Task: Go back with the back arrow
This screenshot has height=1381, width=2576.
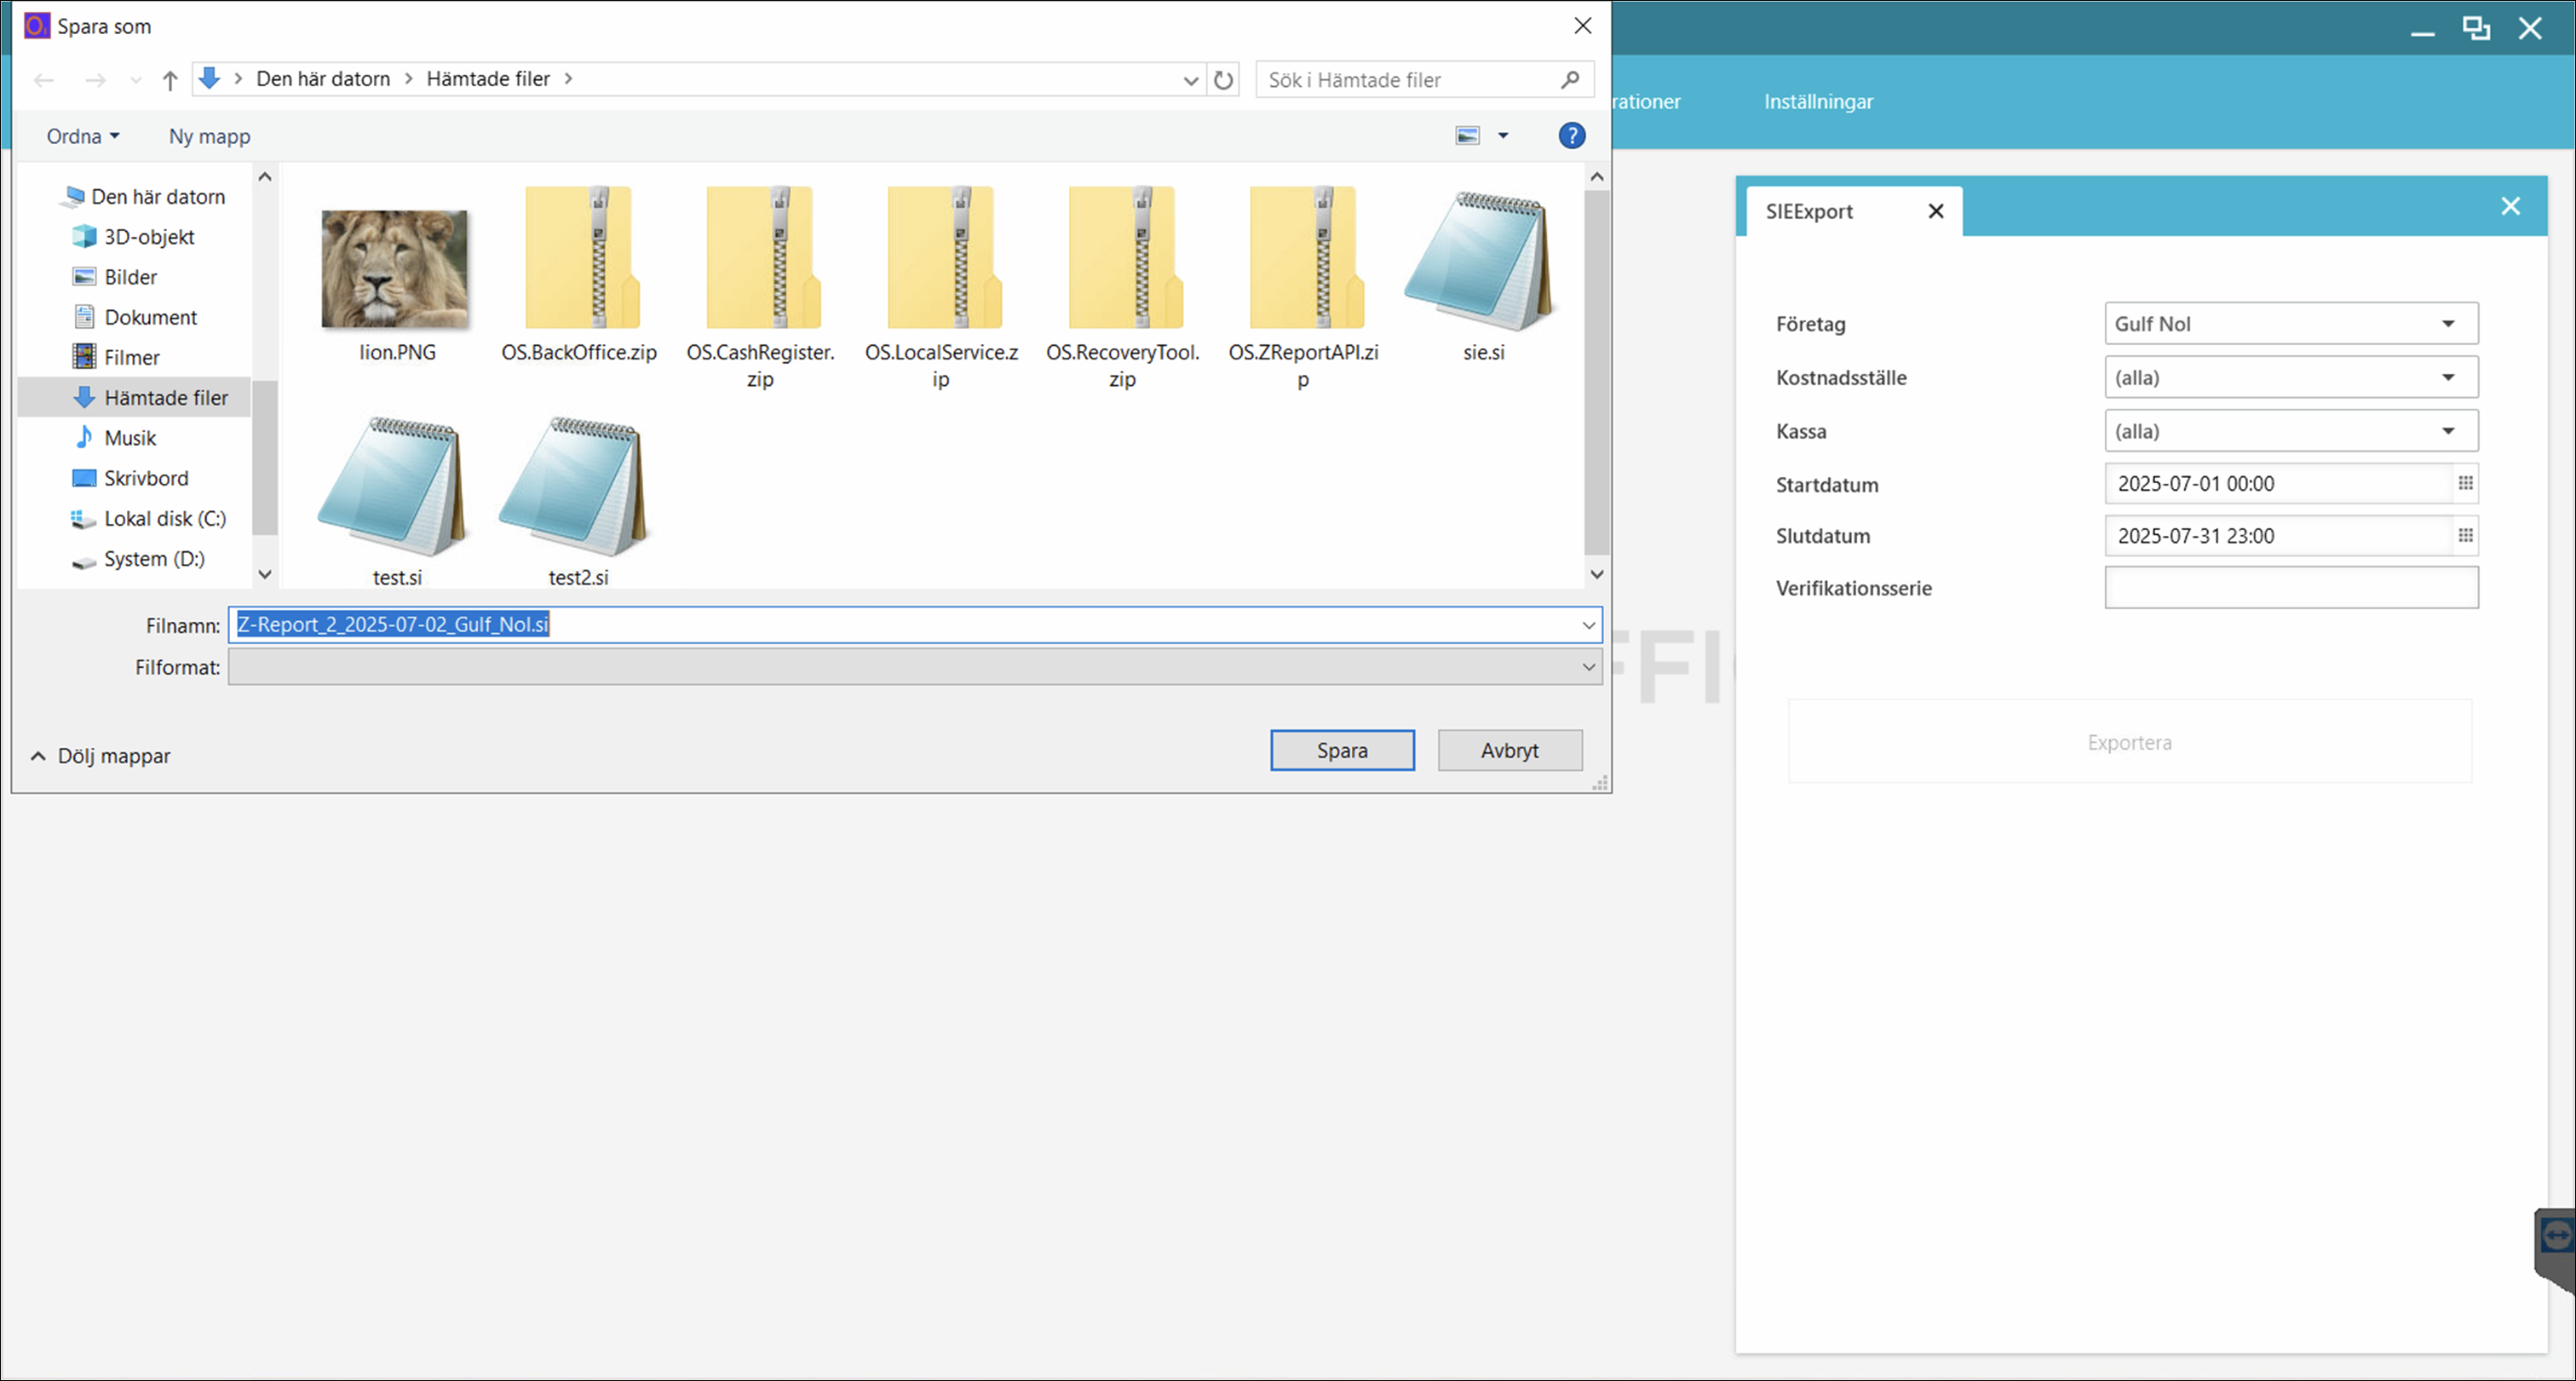Action: [43, 80]
